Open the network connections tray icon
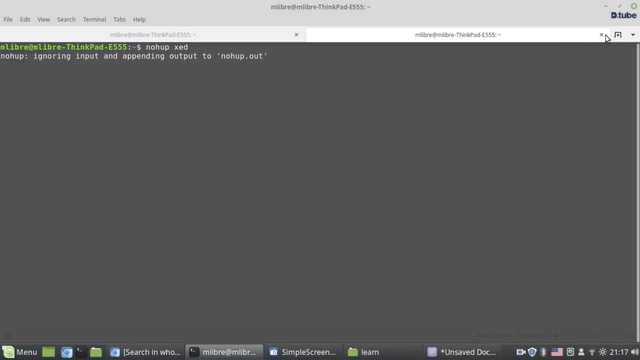Image resolution: width=640 pixels, height=360 pixels. [592, 352]
